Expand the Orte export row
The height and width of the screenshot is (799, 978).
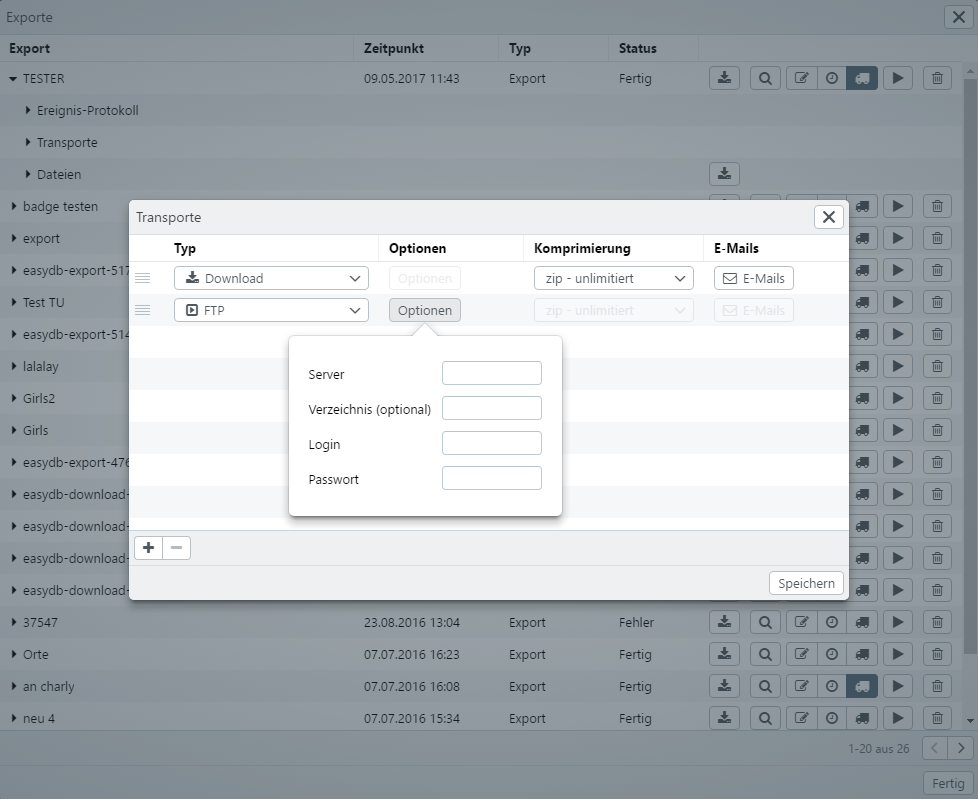(14, 654)
